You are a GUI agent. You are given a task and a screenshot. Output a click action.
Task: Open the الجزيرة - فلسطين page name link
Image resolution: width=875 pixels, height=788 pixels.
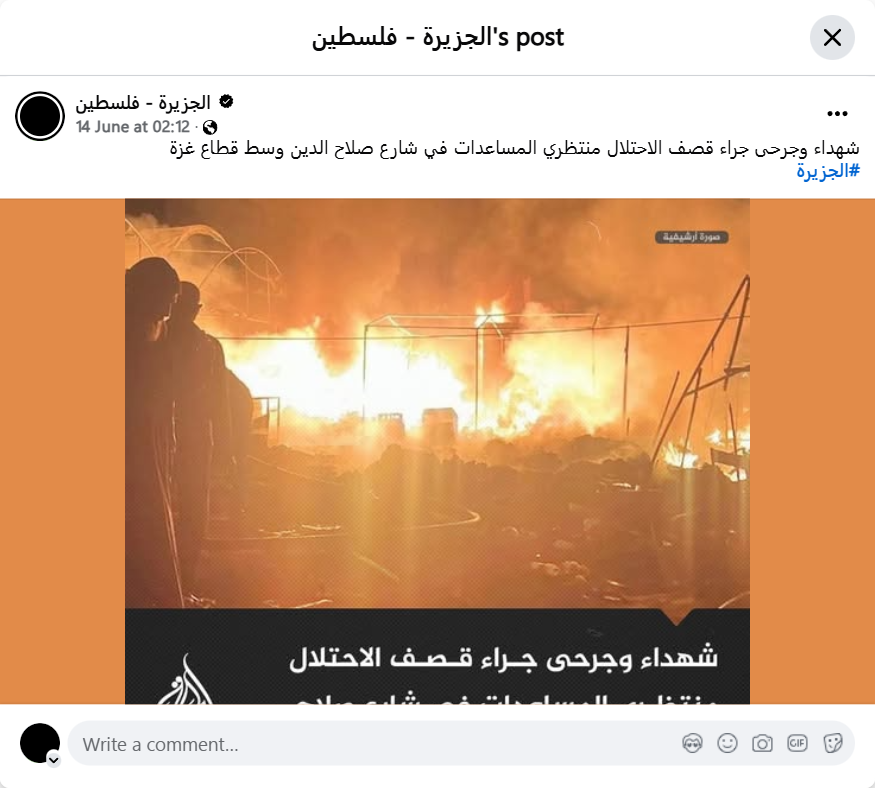coord(143,102)
